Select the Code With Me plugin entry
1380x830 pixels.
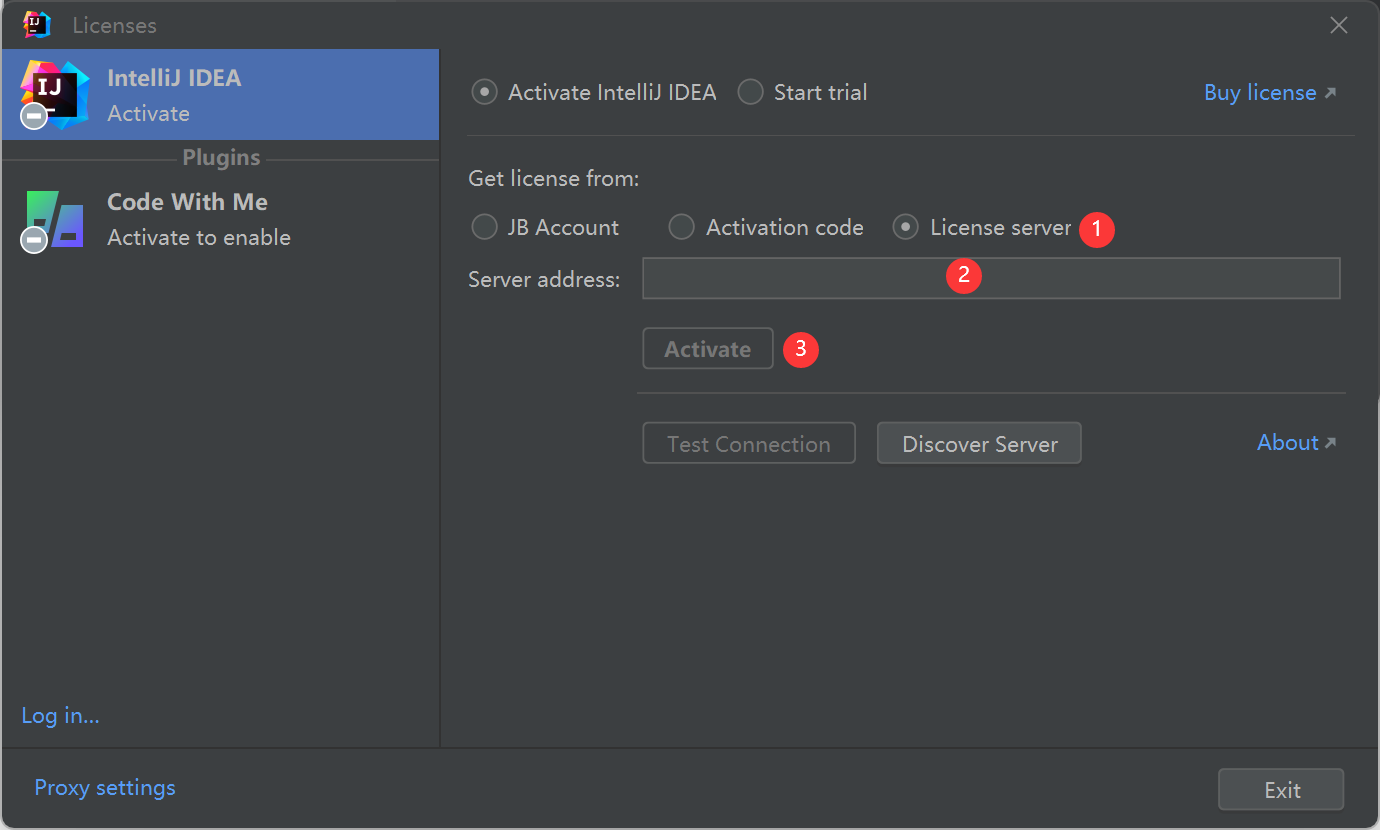coord(220,219)
